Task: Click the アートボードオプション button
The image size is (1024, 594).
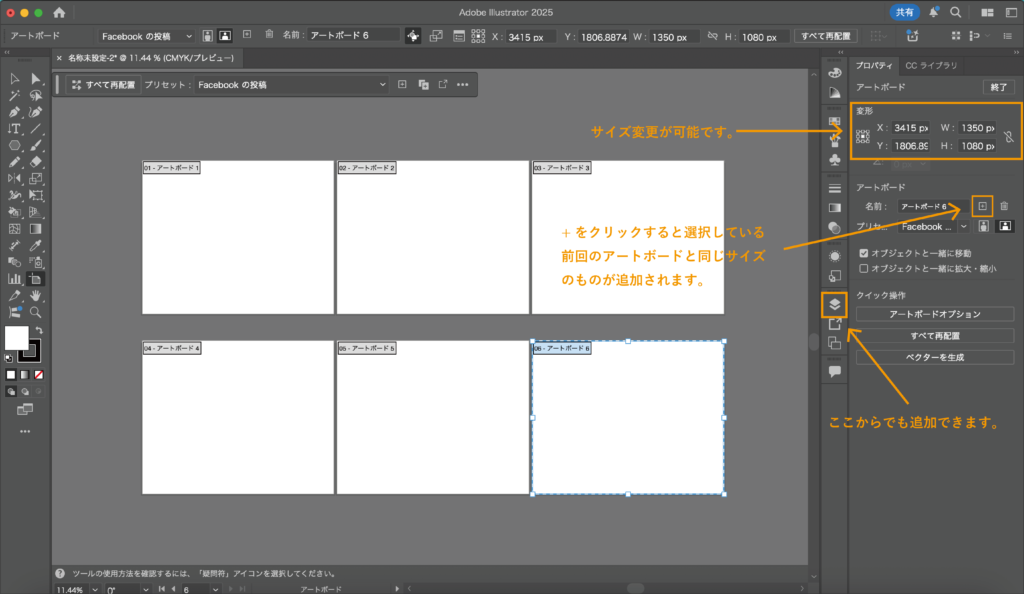Action: tap(933, 313)
